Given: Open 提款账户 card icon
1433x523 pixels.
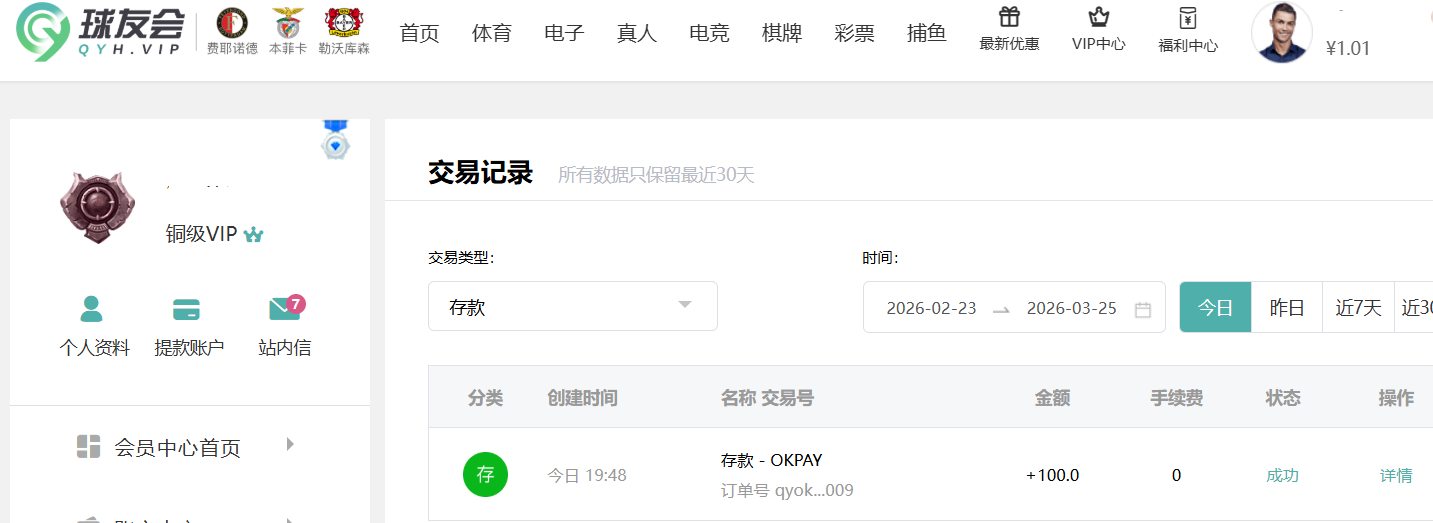Looking at the screenshot, I should point(187,309).
